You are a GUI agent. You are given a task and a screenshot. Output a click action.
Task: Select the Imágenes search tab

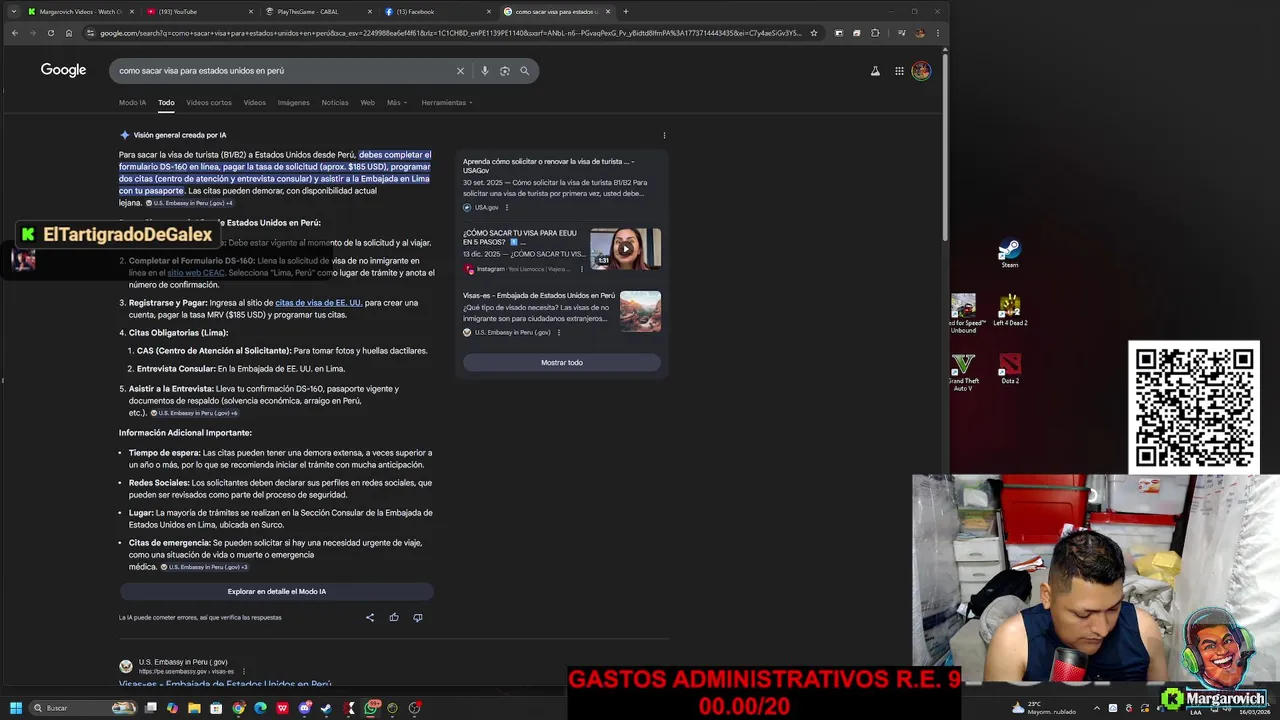pos(293,103)
